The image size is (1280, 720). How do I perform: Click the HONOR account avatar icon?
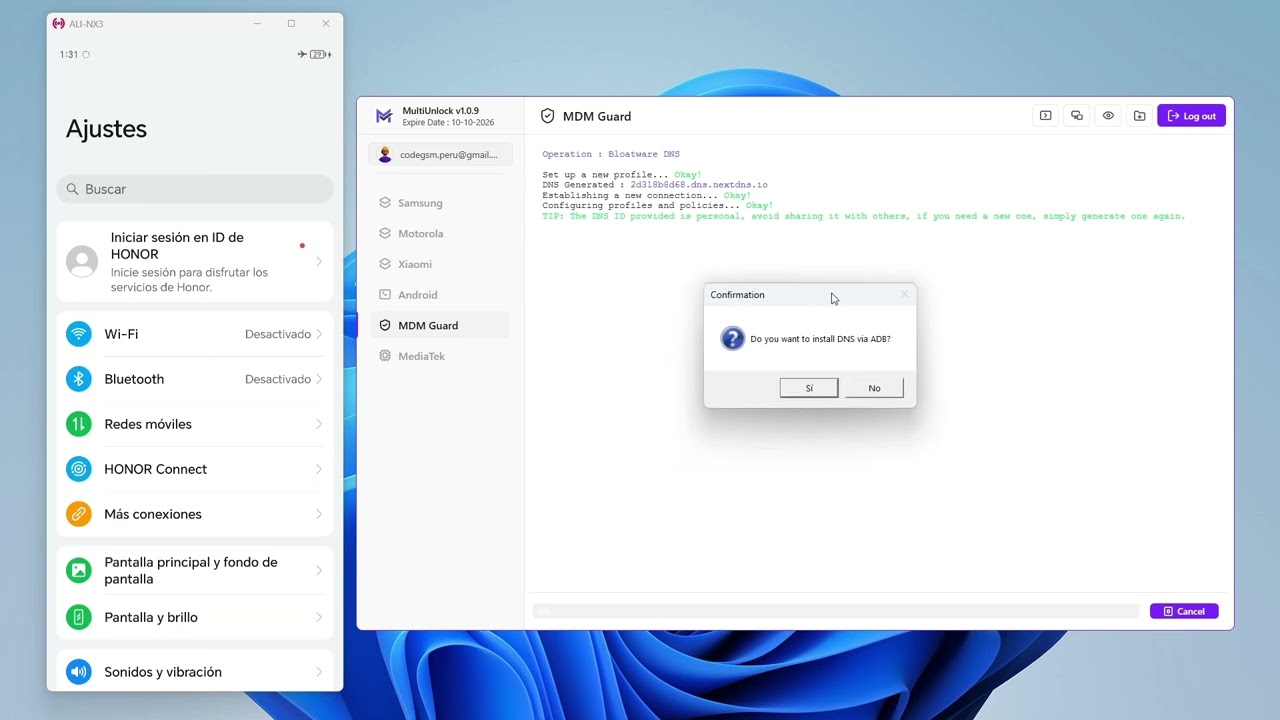pos(82,262)
